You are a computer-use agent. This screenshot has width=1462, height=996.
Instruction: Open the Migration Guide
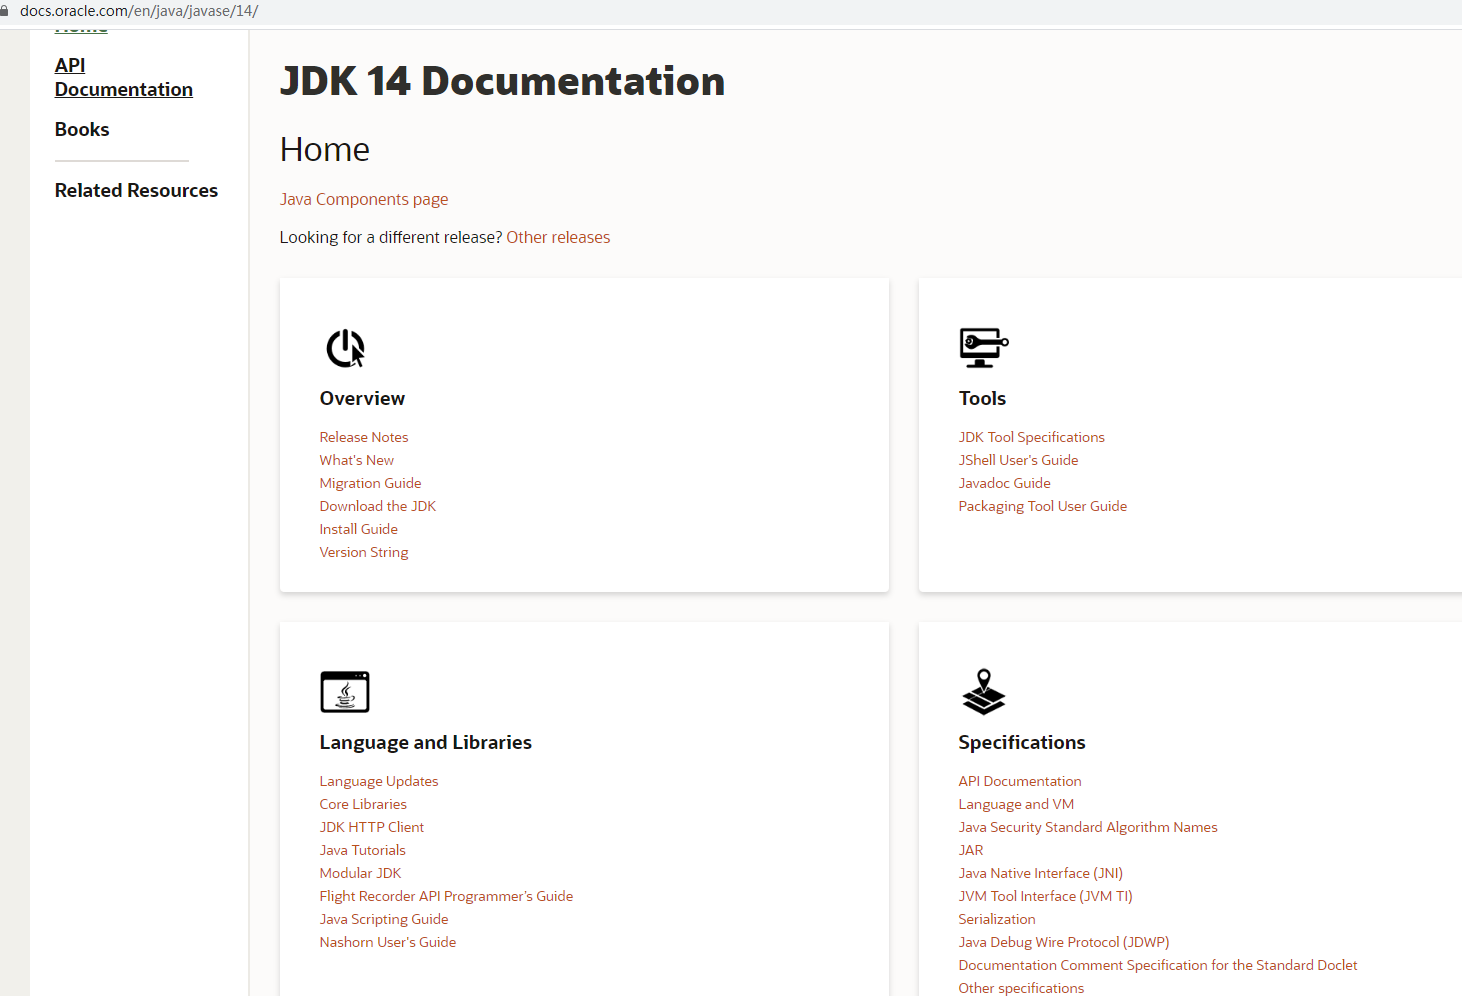(x=370, y=483)
